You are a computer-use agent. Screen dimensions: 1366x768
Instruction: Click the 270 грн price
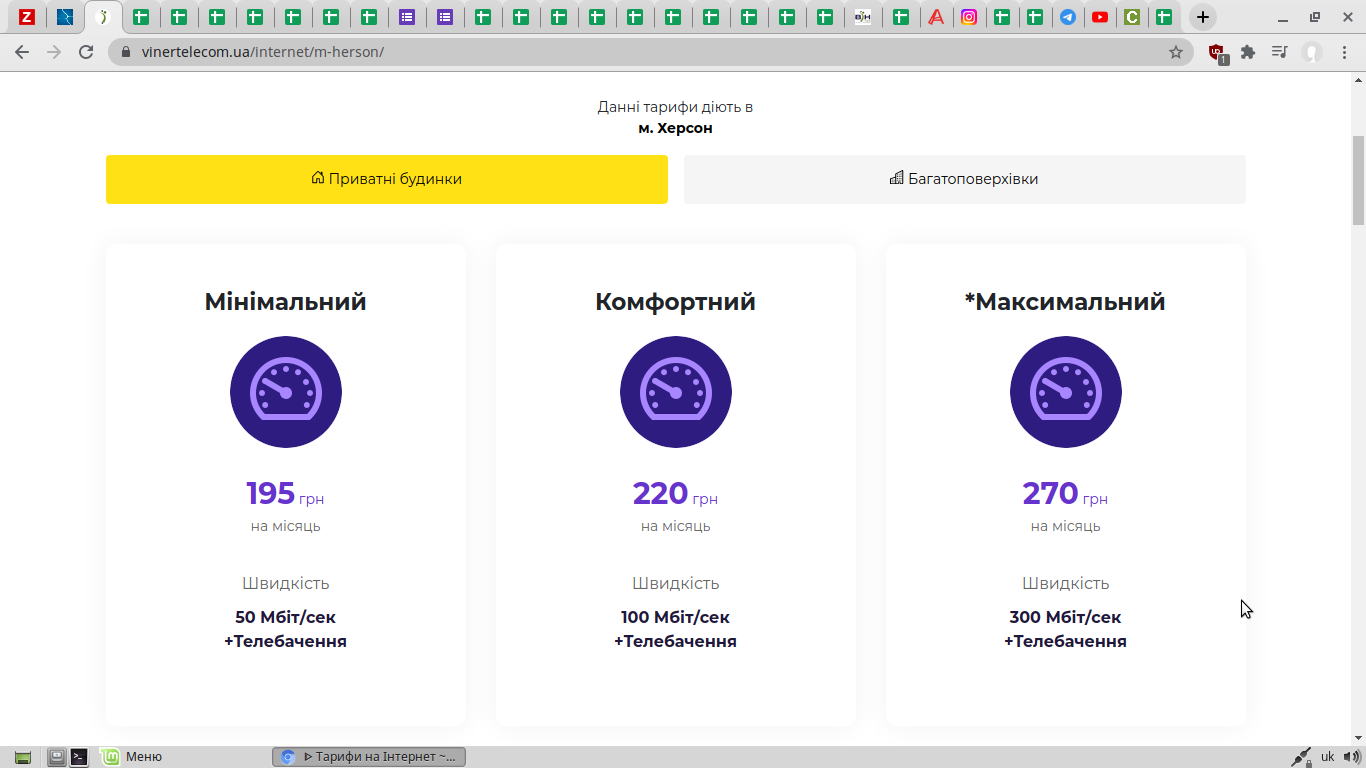coord(1066,494)
